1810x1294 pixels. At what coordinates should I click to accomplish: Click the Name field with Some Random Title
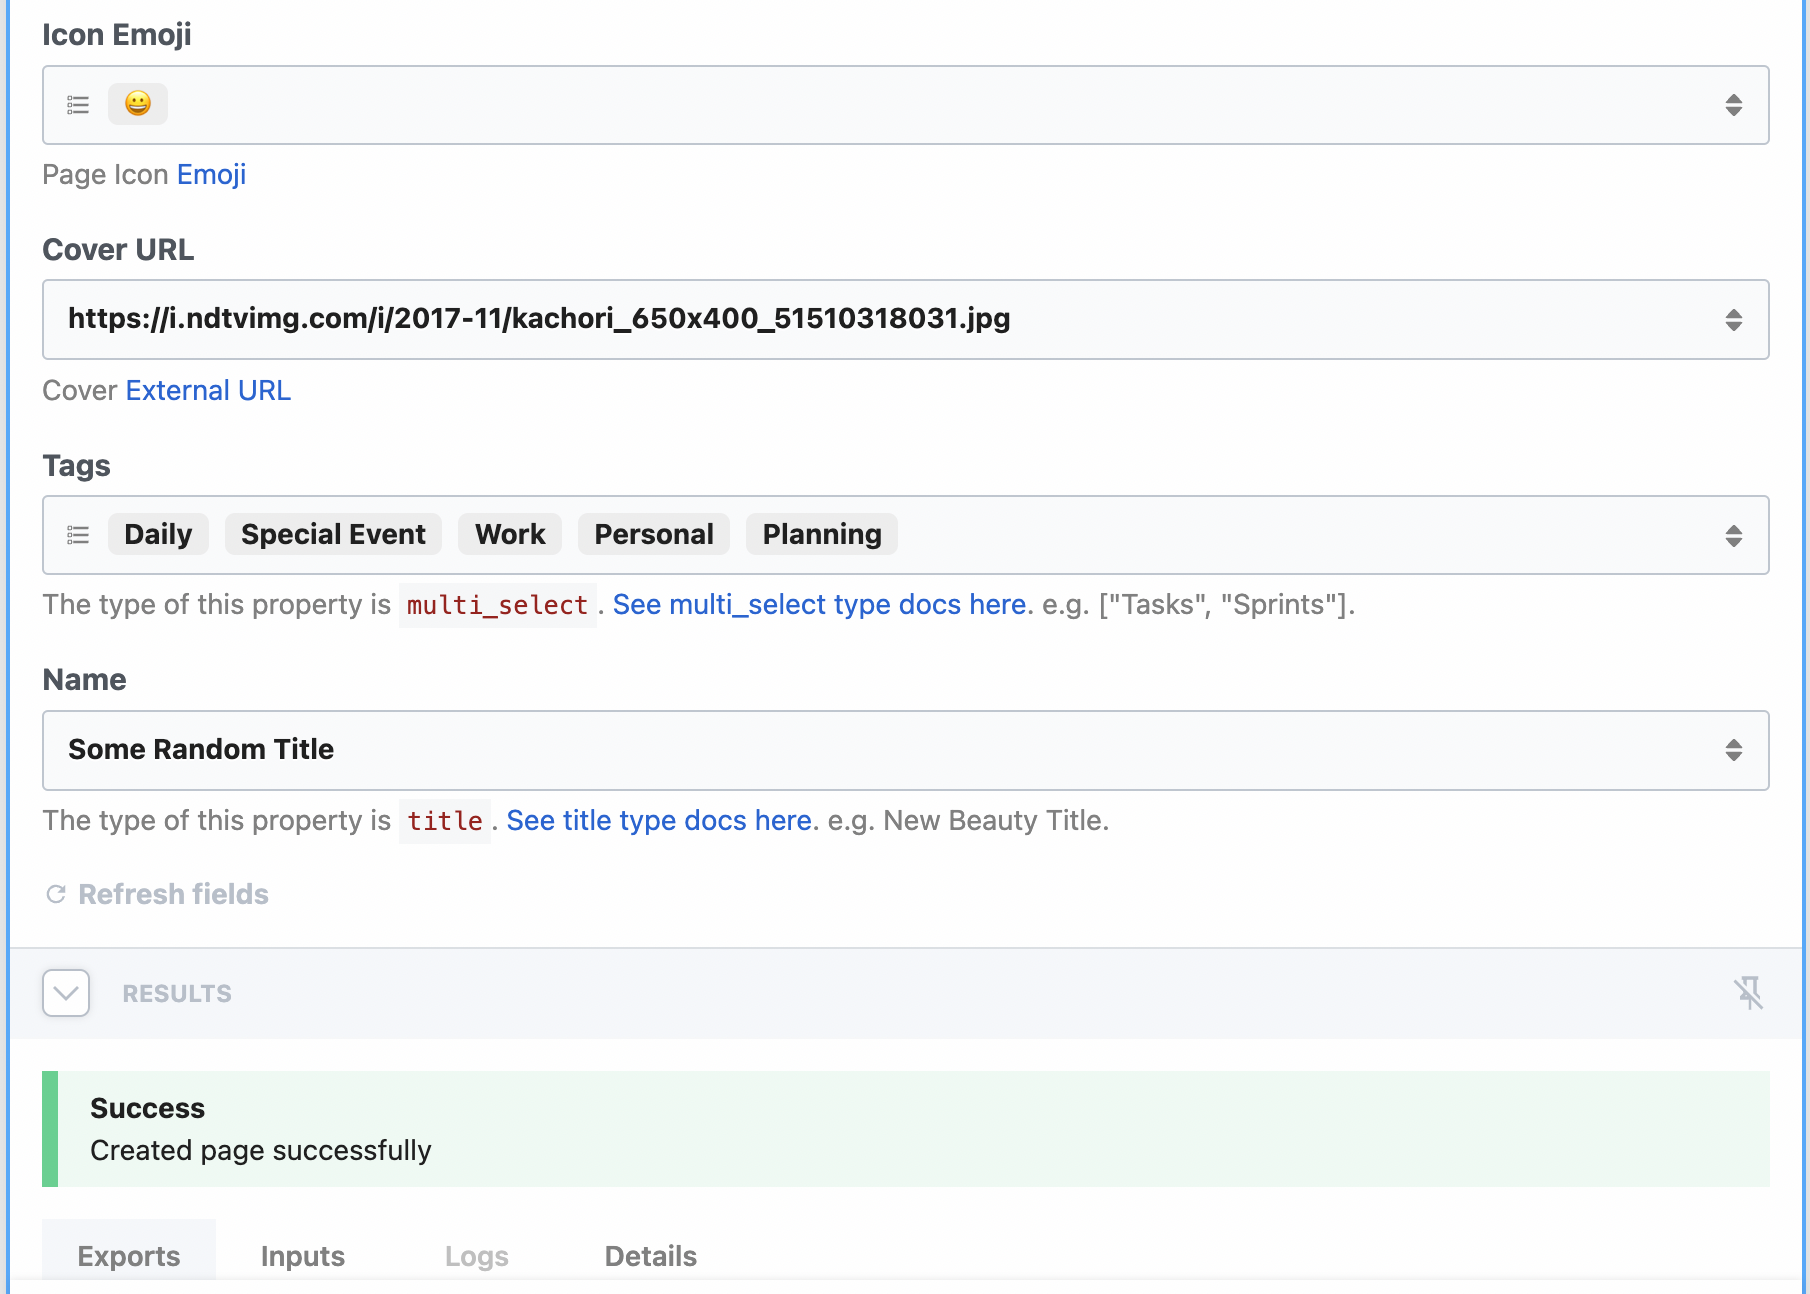(906, 751)
